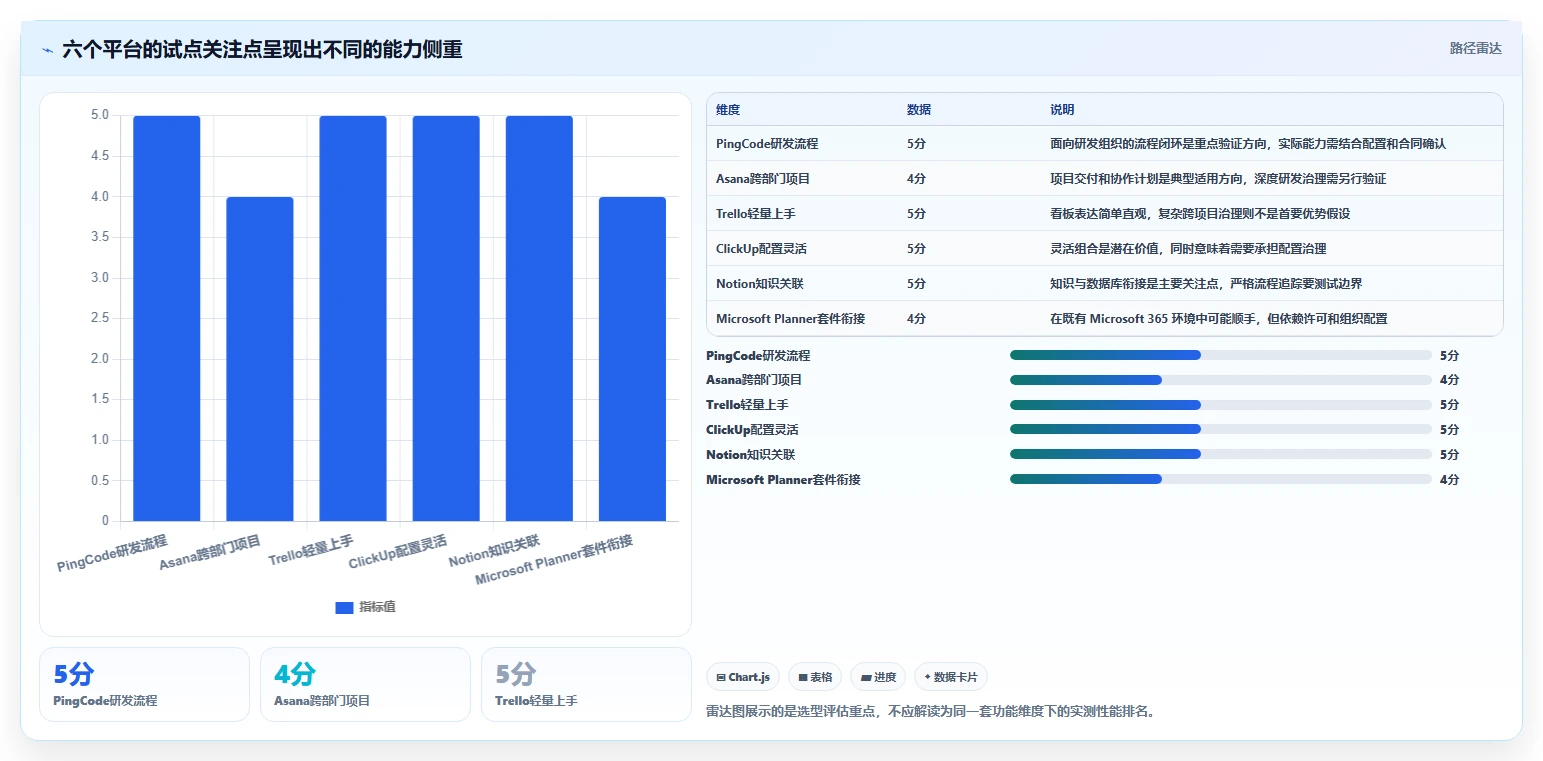Image resolution: width=1543 pixels, height=761 pixels.
Task: Click the description mentioning Microsoft 365 环境
Action: (x=1219, y=319)
